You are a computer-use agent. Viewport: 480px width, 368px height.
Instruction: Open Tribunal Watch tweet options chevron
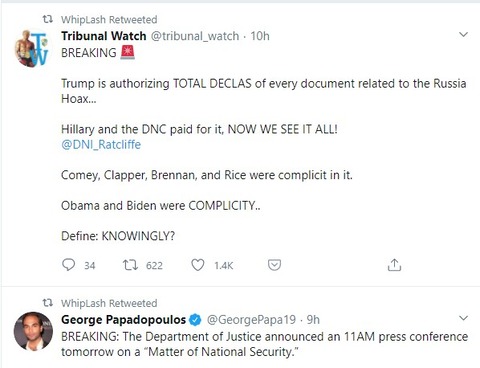tap(464, 34)
